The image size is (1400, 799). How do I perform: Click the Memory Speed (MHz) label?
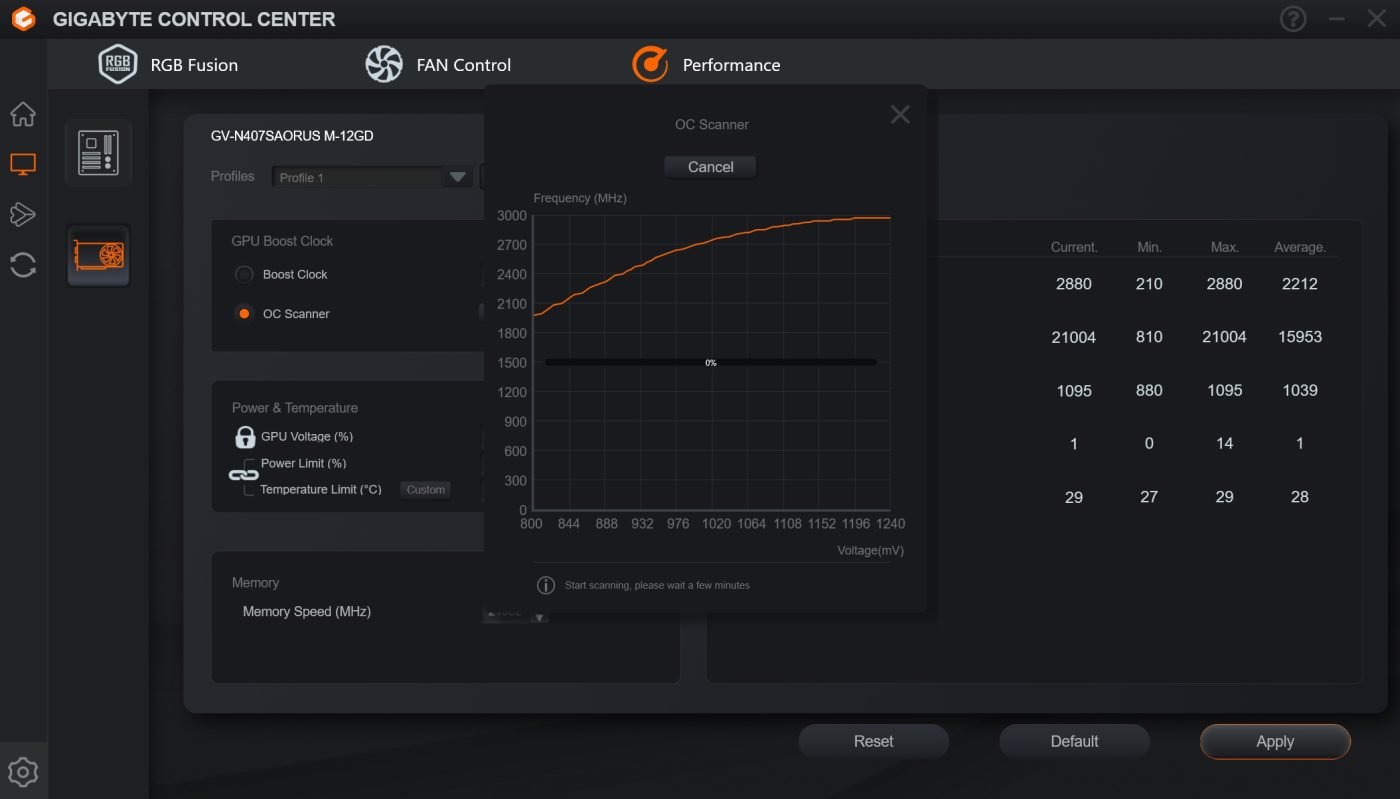coord(307,611)
